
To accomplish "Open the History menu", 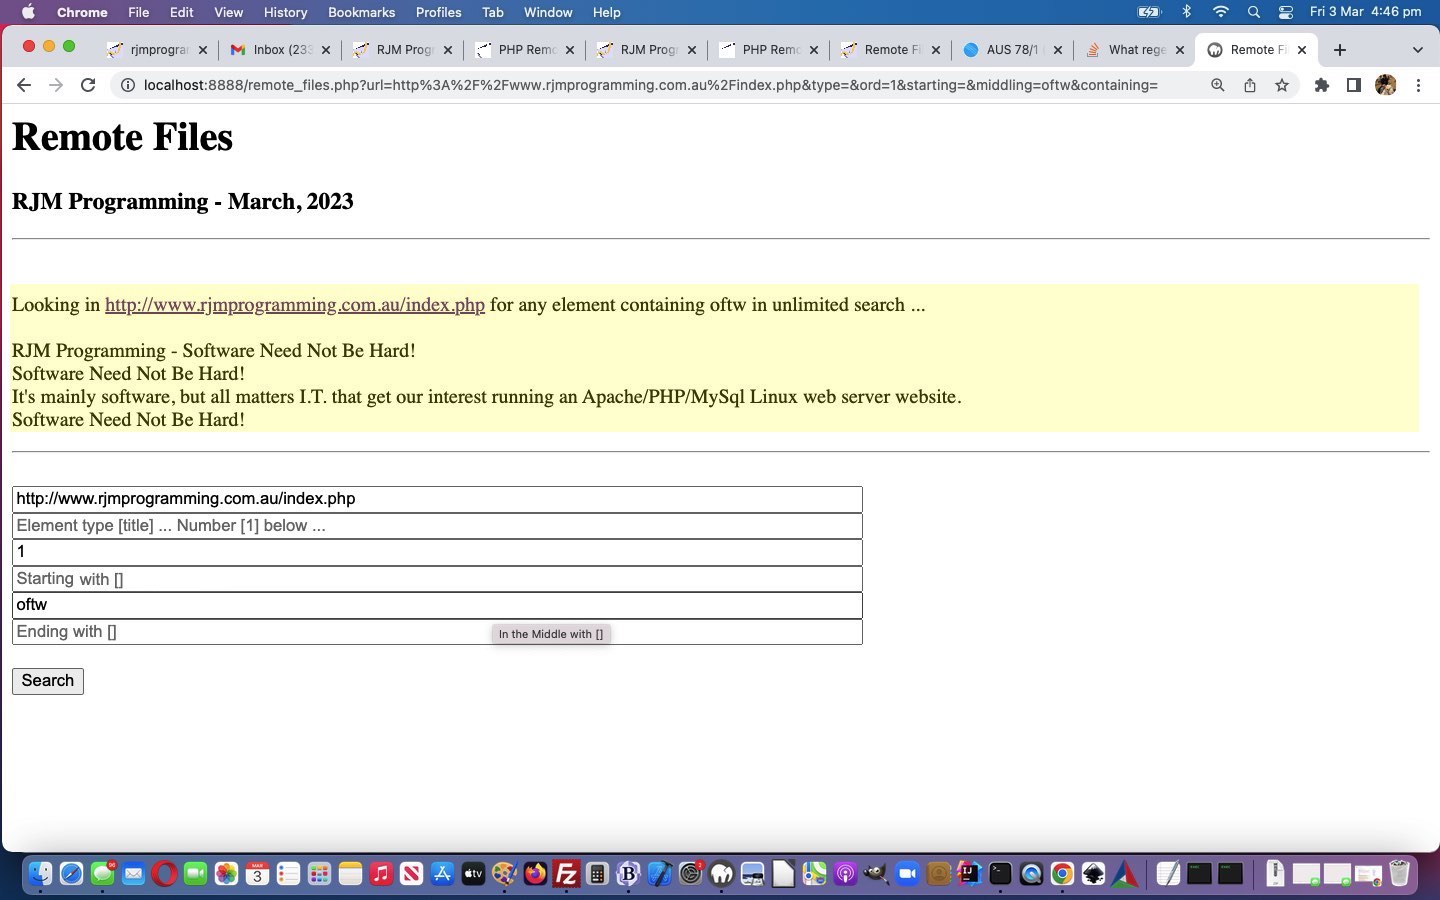I will coord(285,12).
